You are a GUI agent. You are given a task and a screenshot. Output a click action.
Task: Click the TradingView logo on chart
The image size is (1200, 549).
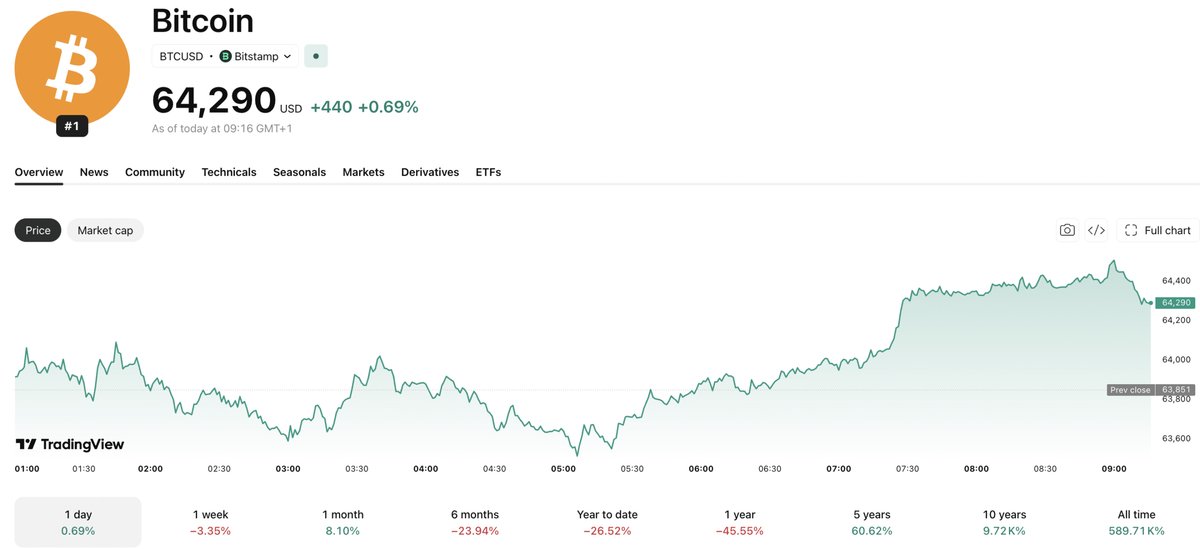point(70,444)
